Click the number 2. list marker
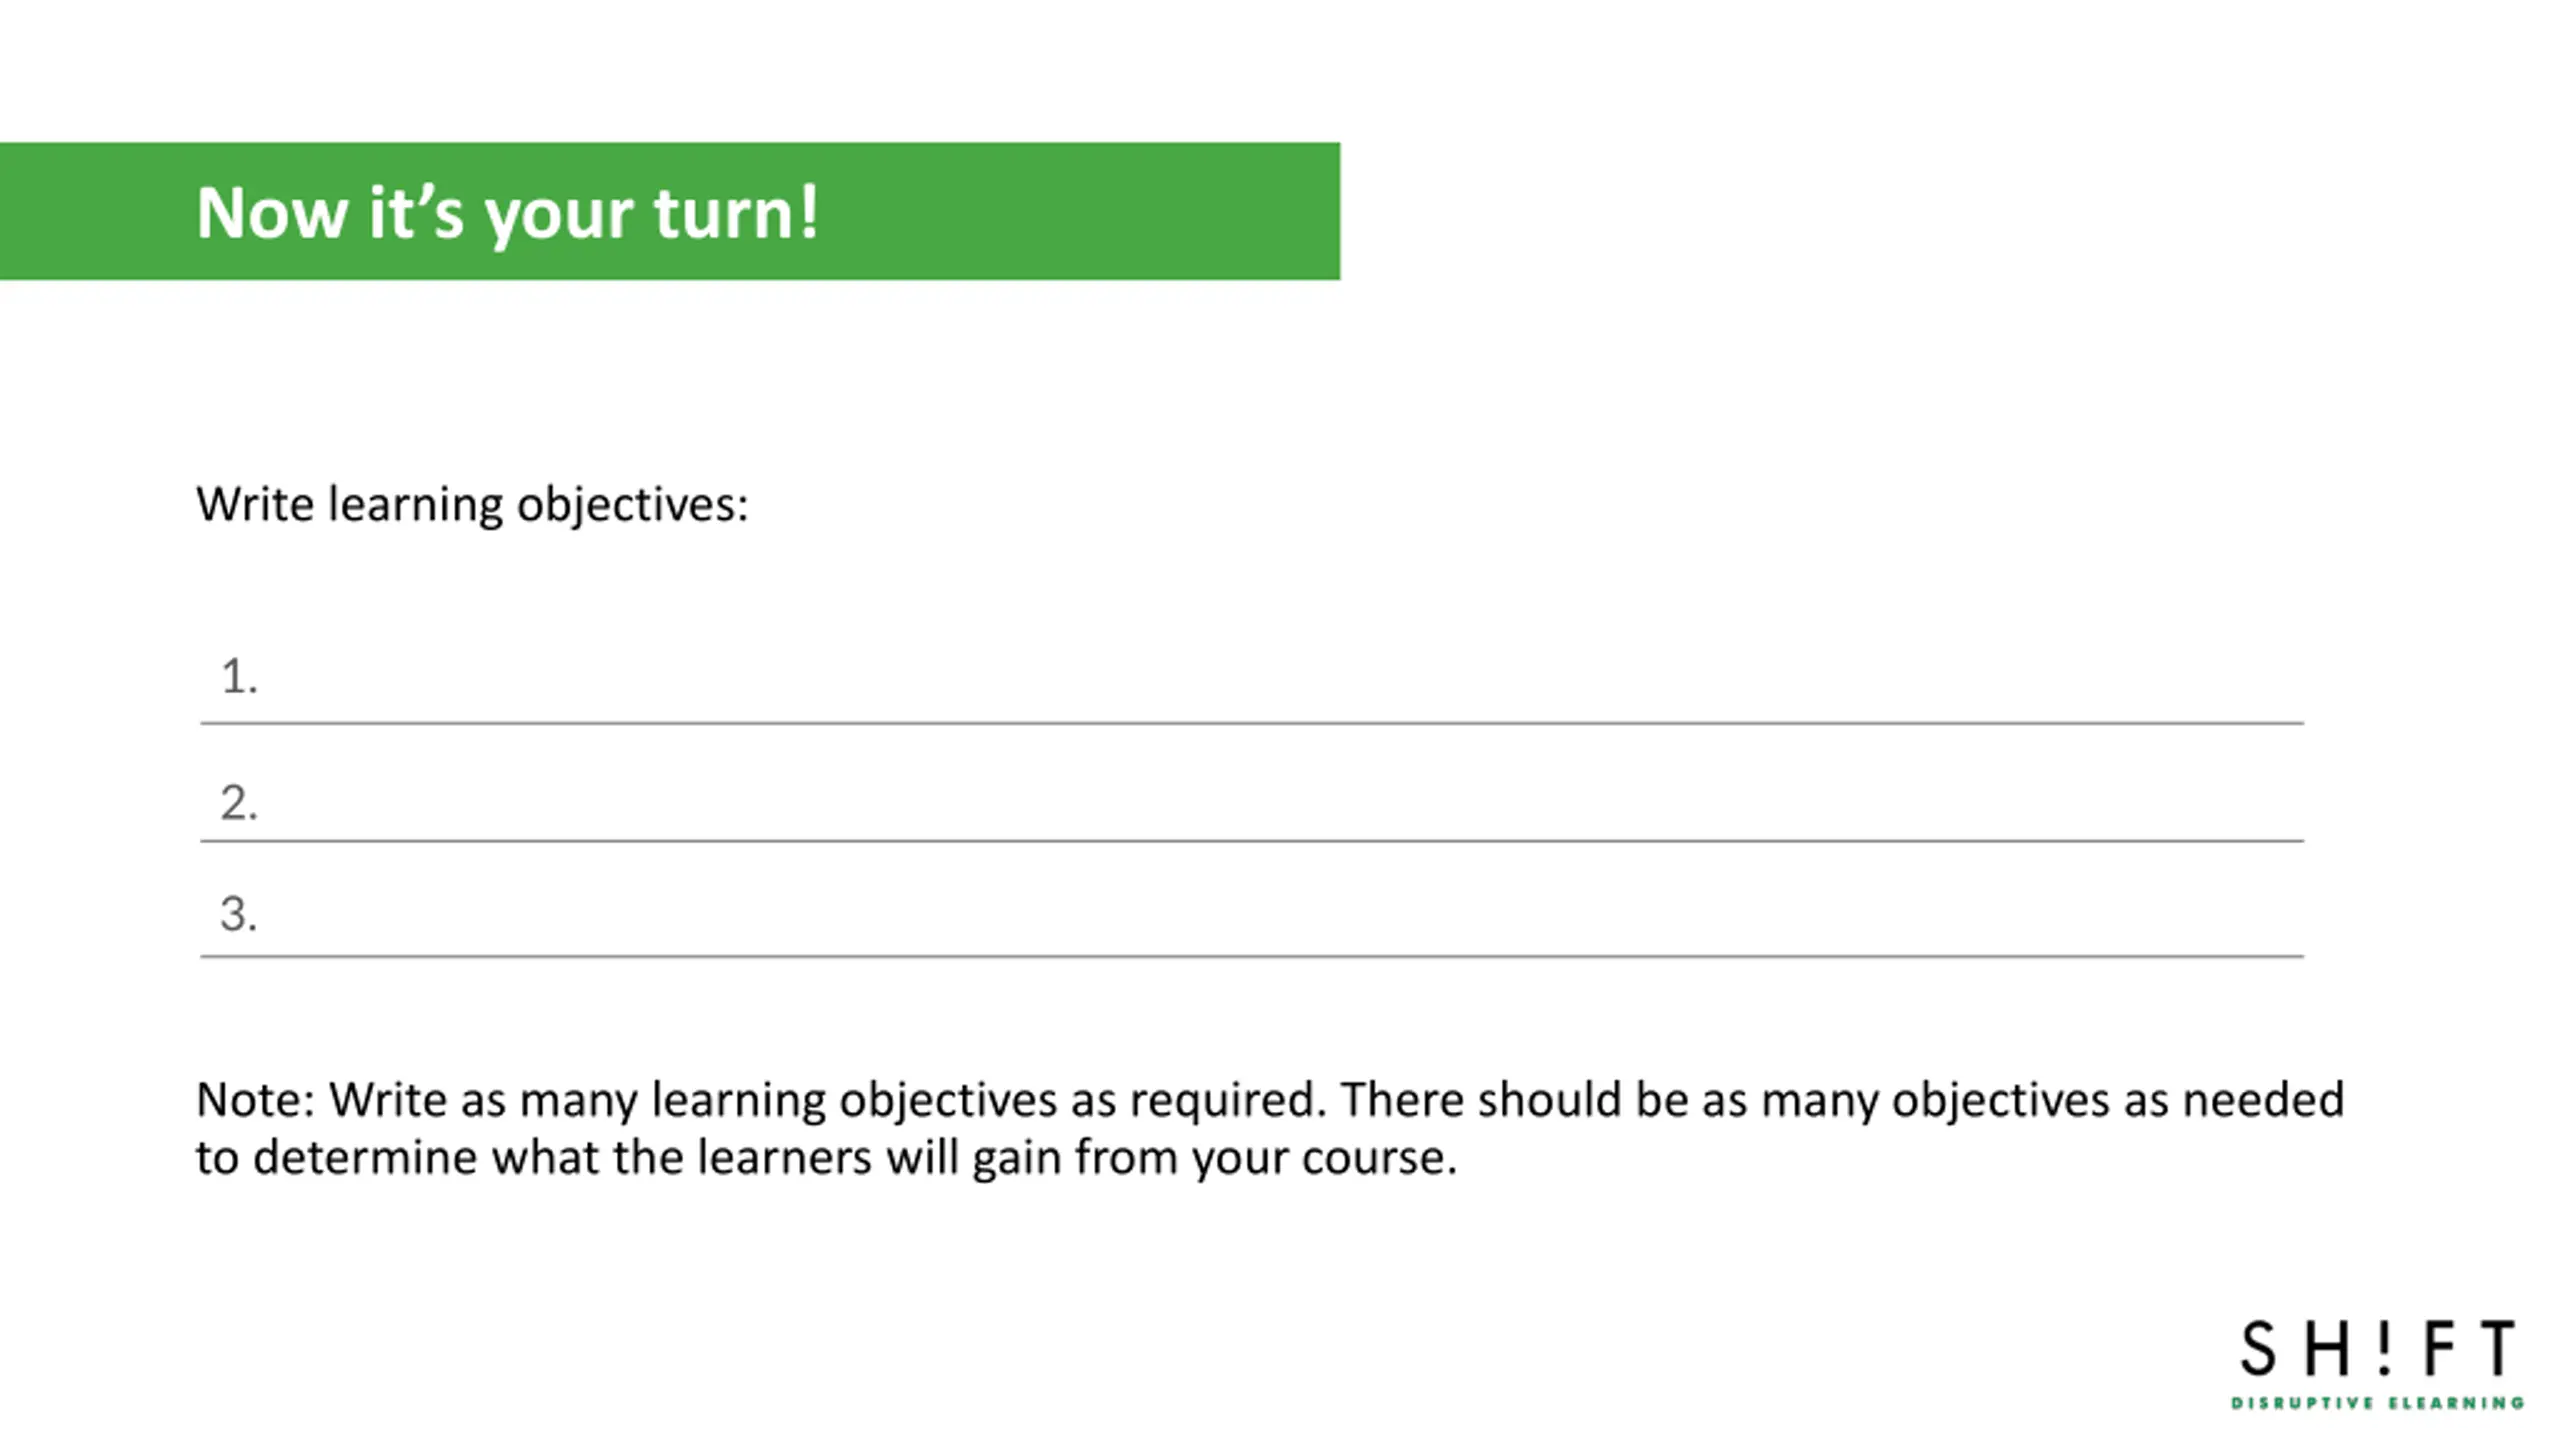The width and height of the screenshot is (2560, 1440). tap(239, 803)
